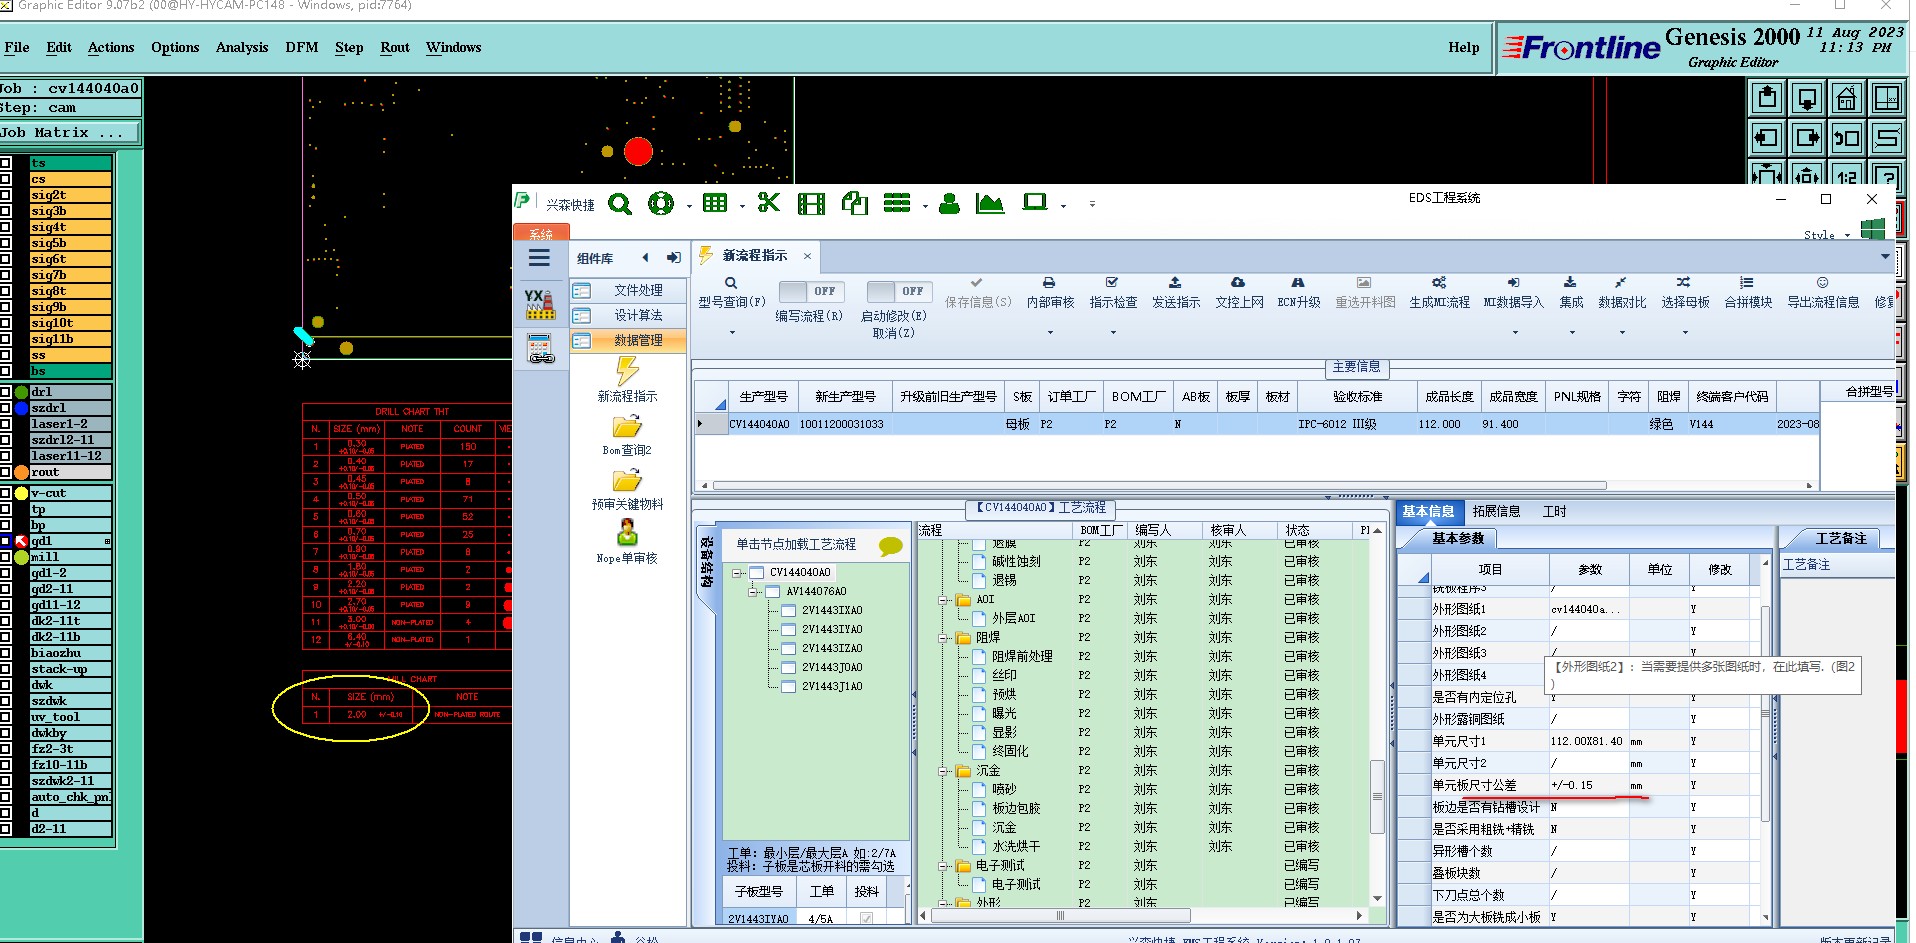Check the 2V1443IXA0 tree checkbox
The image size is (1916, 943).
[789, 611]
